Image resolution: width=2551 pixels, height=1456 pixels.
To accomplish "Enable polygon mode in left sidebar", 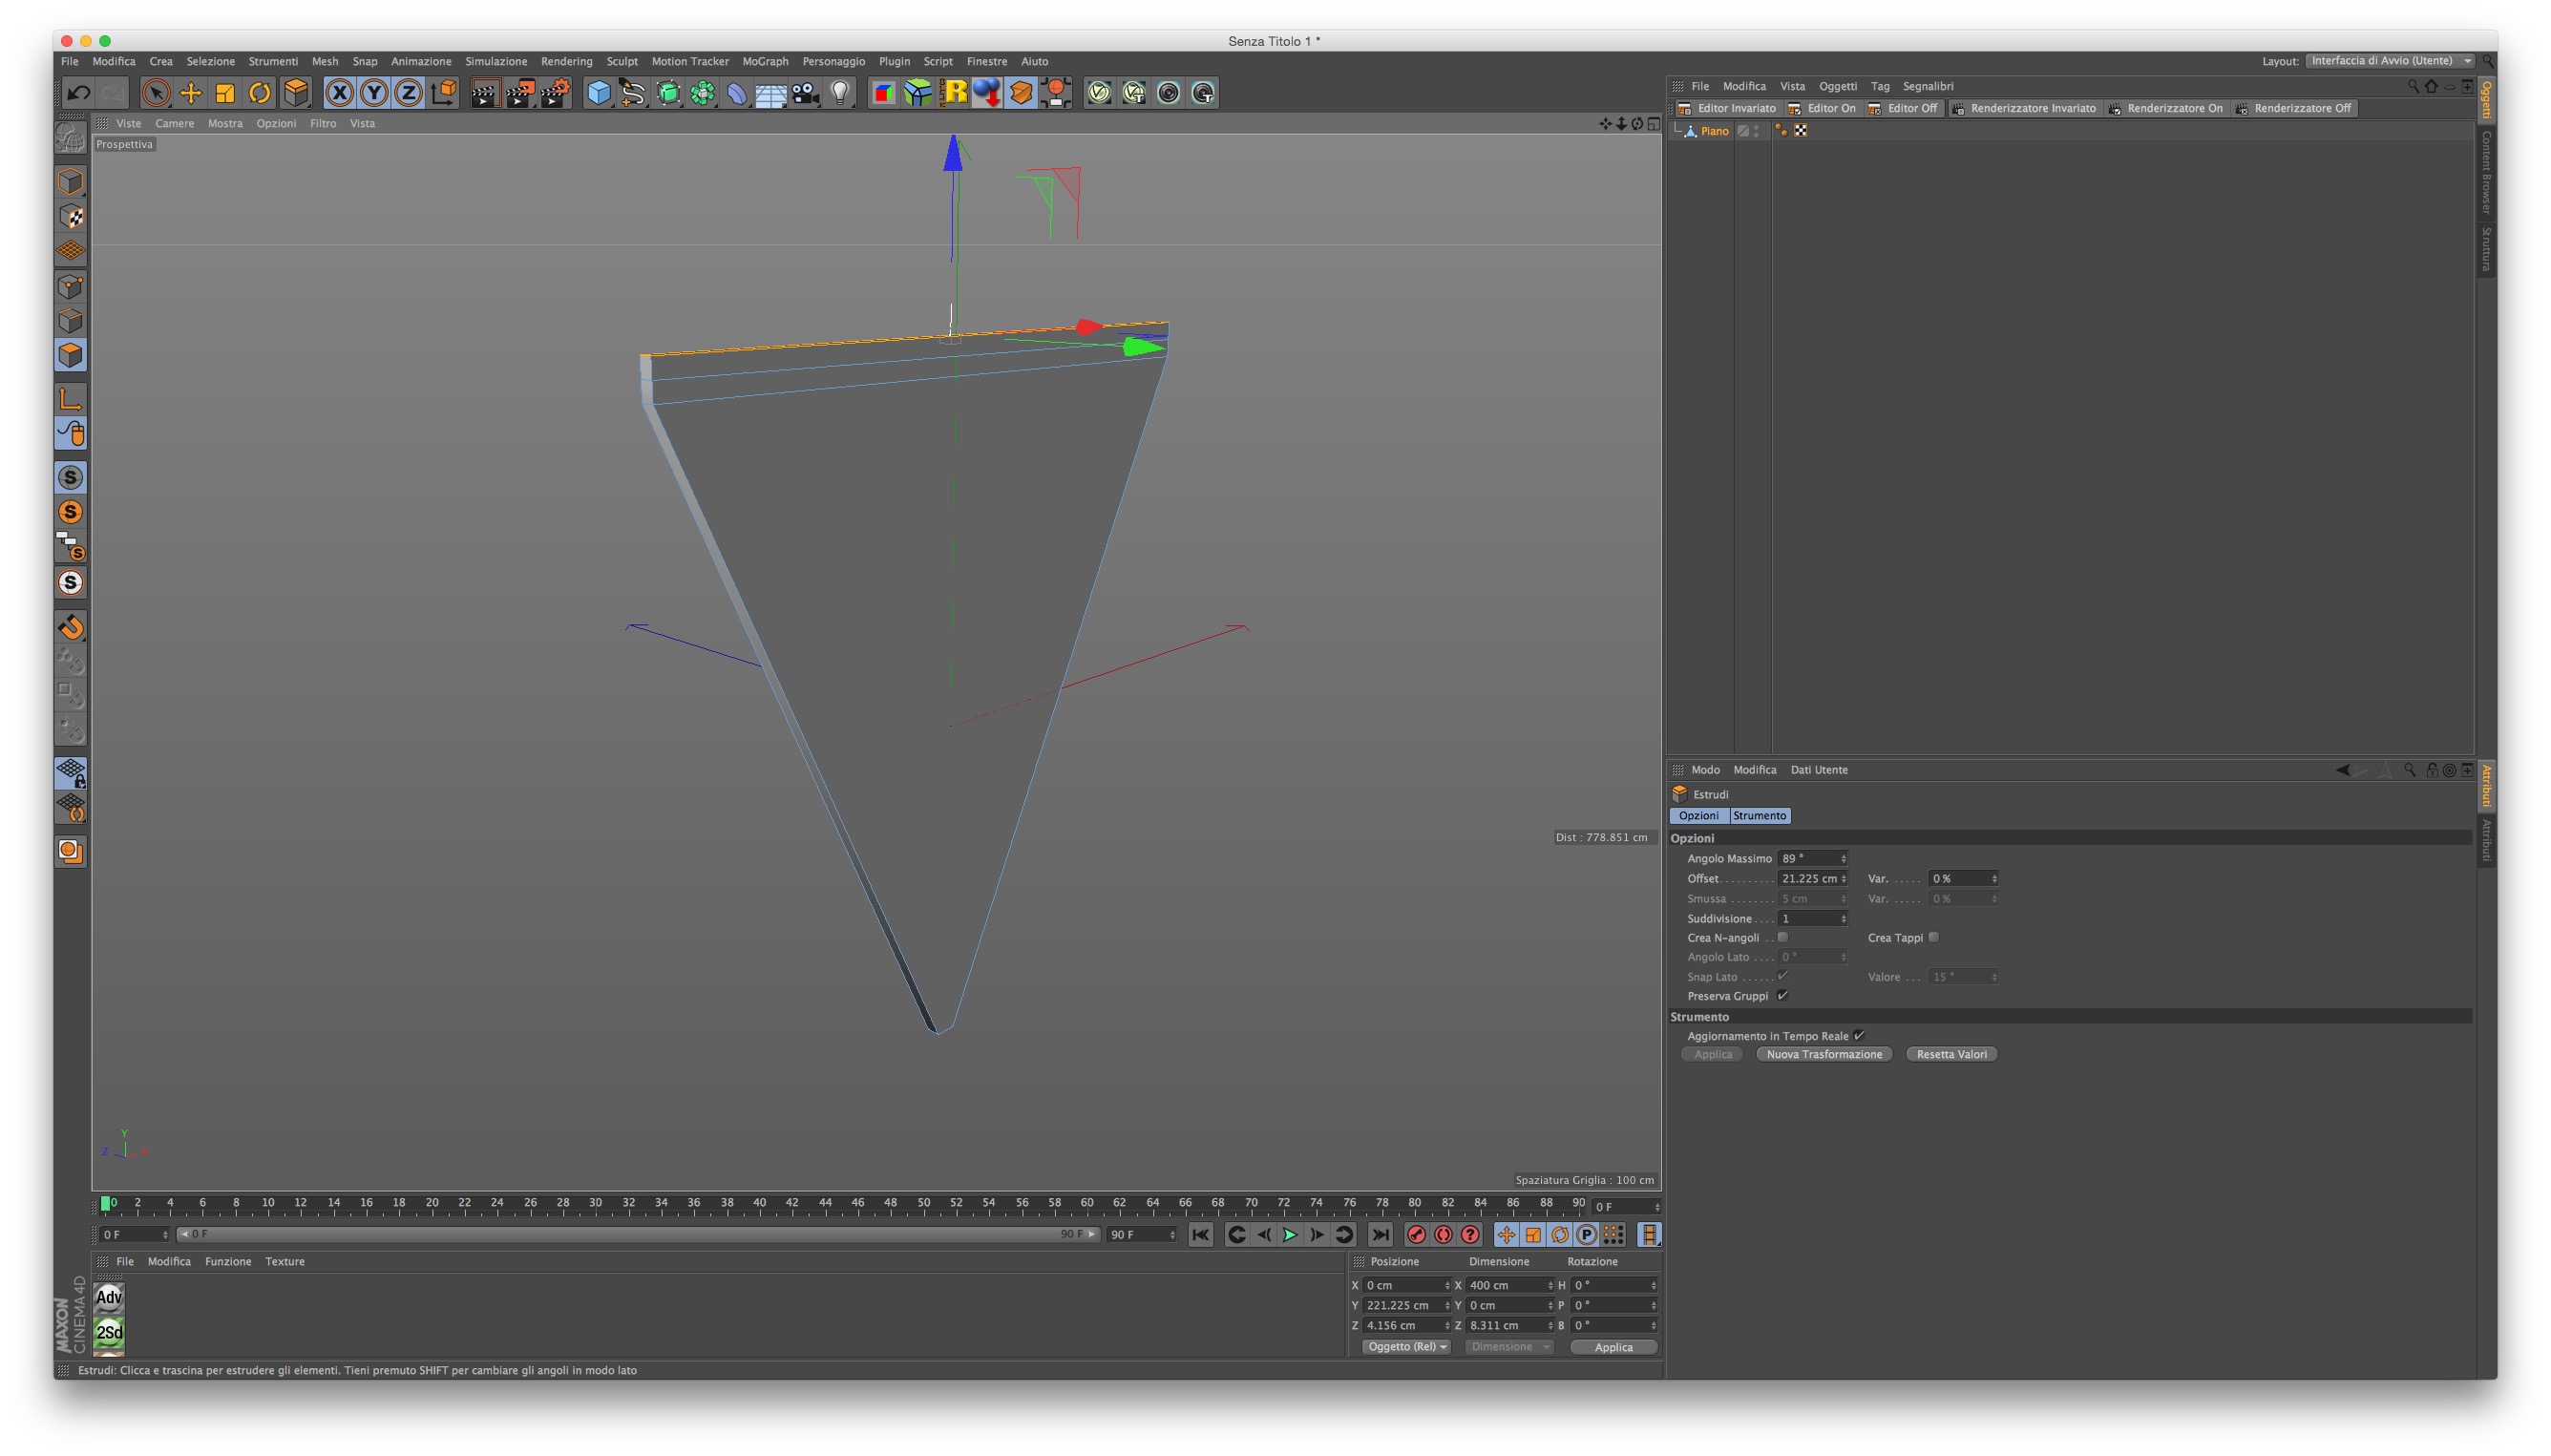I will pos(70,355).
